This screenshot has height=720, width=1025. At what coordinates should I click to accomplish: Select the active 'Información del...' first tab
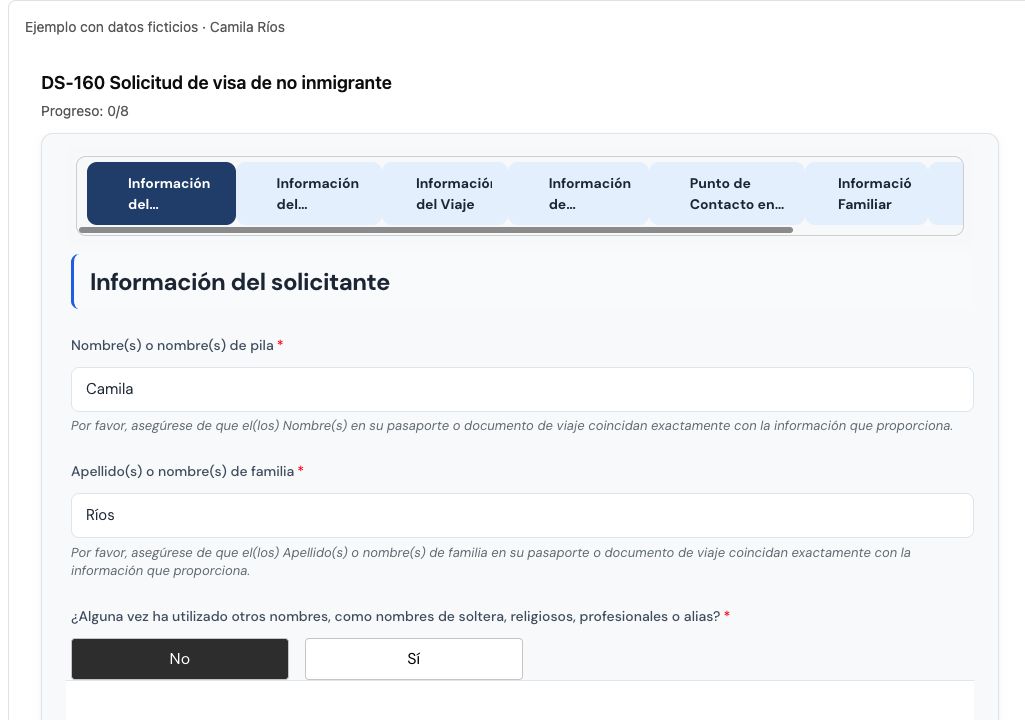[161, 194]
